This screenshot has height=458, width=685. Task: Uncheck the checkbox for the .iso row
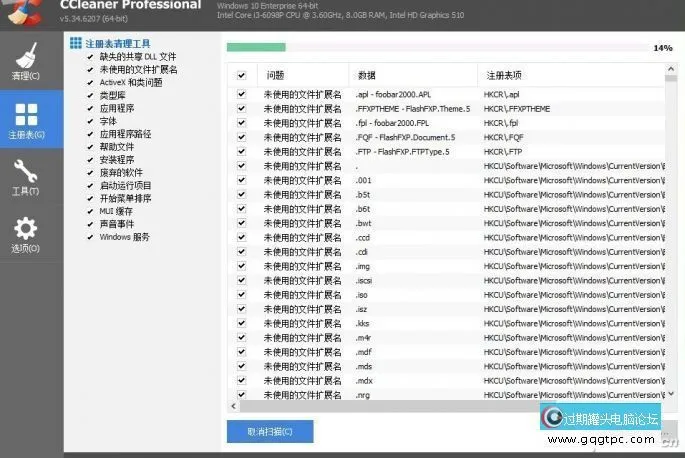[x=241, y=295]
